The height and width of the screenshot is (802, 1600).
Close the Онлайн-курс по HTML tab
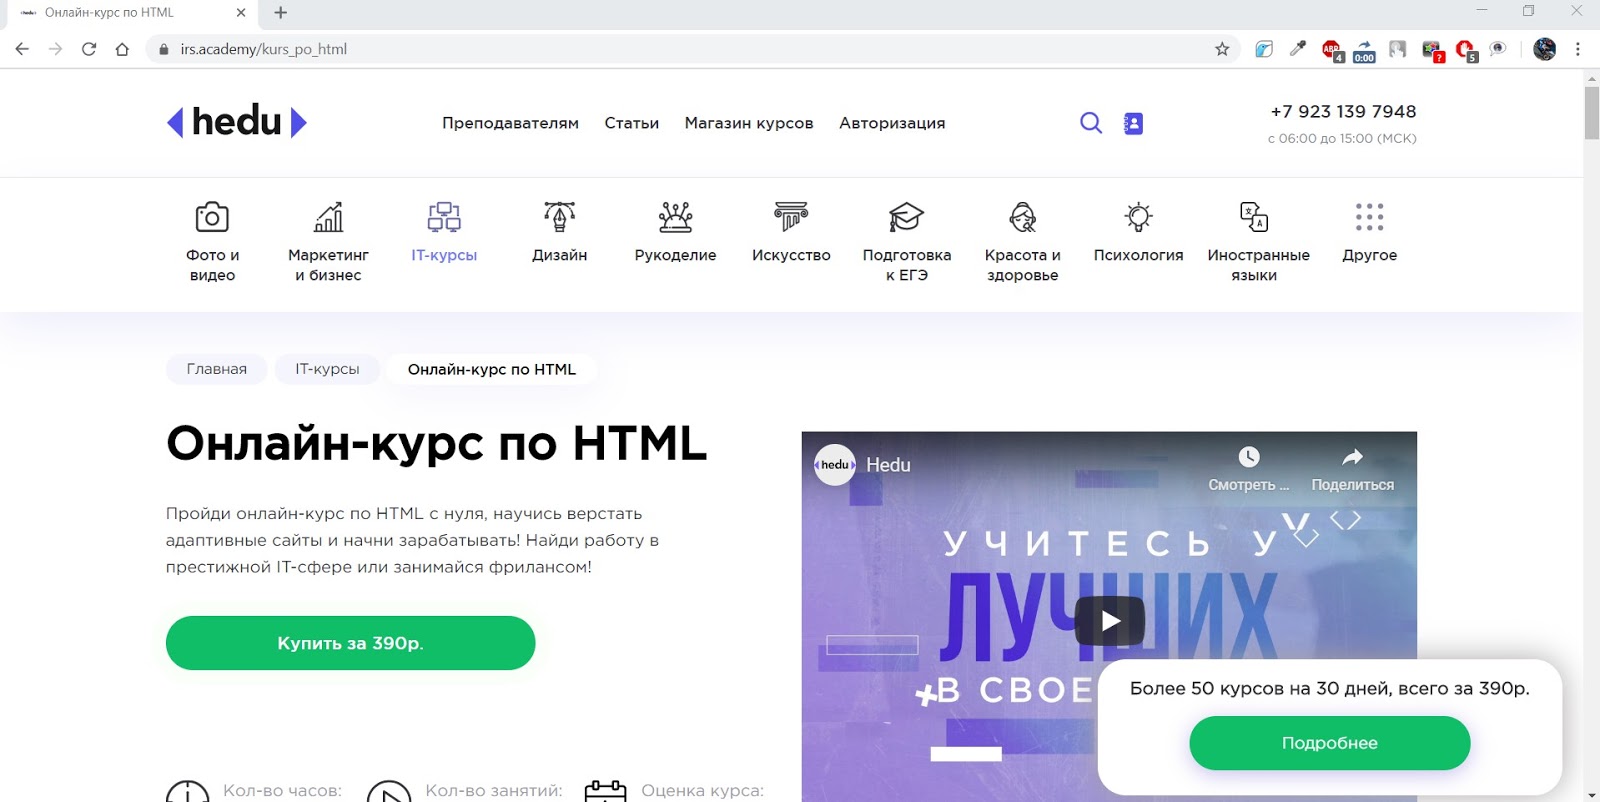241,13
